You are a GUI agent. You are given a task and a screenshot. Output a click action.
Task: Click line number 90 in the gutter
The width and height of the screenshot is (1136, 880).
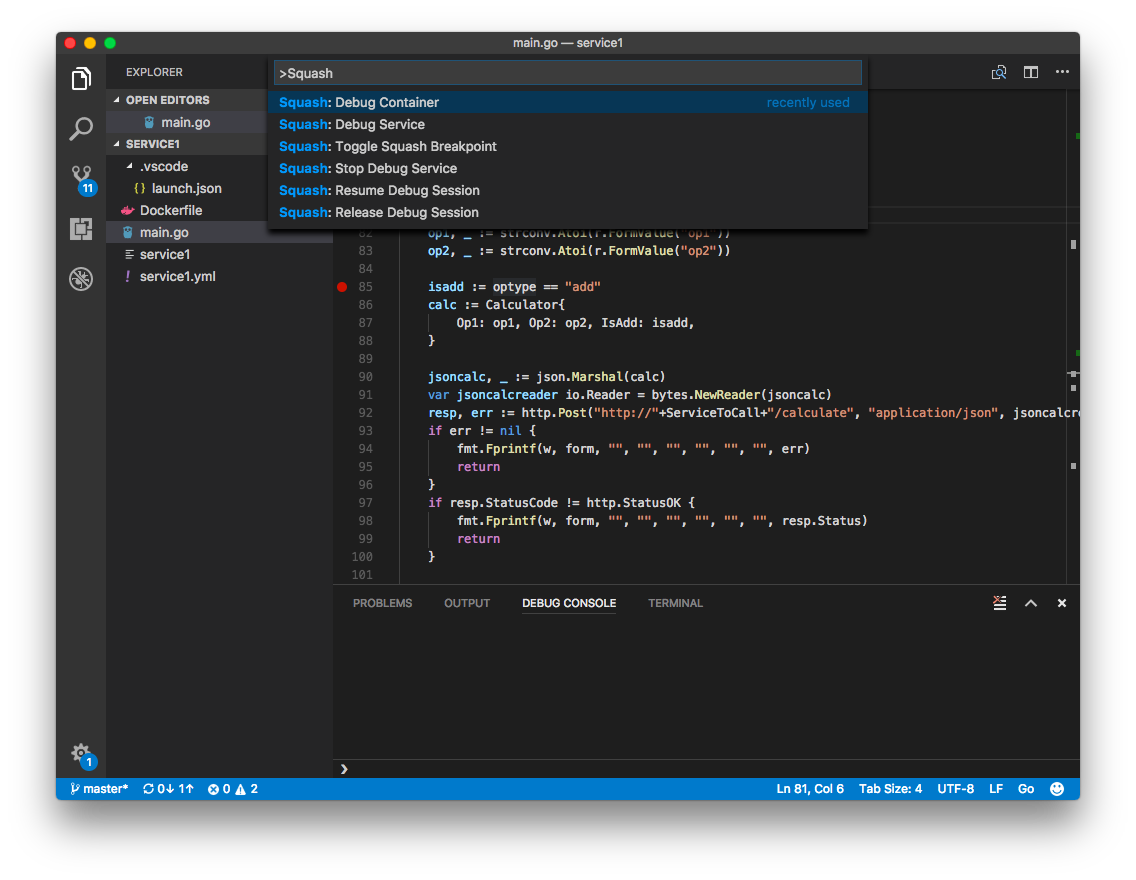(365, 377)
